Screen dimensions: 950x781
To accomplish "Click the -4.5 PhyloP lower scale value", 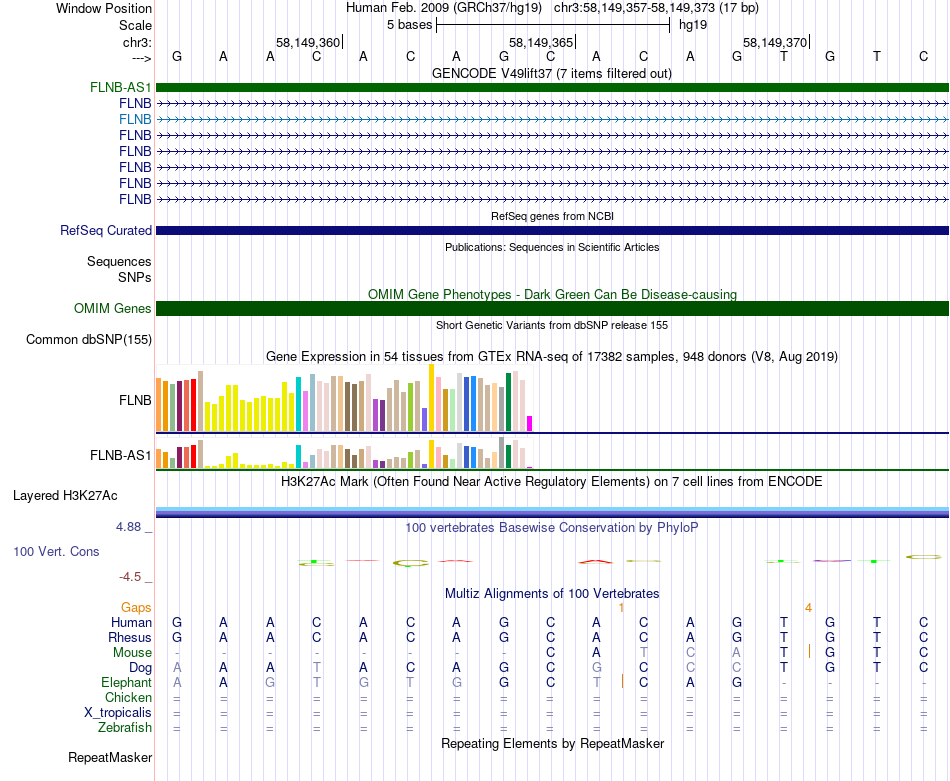I will coord(130,577).
